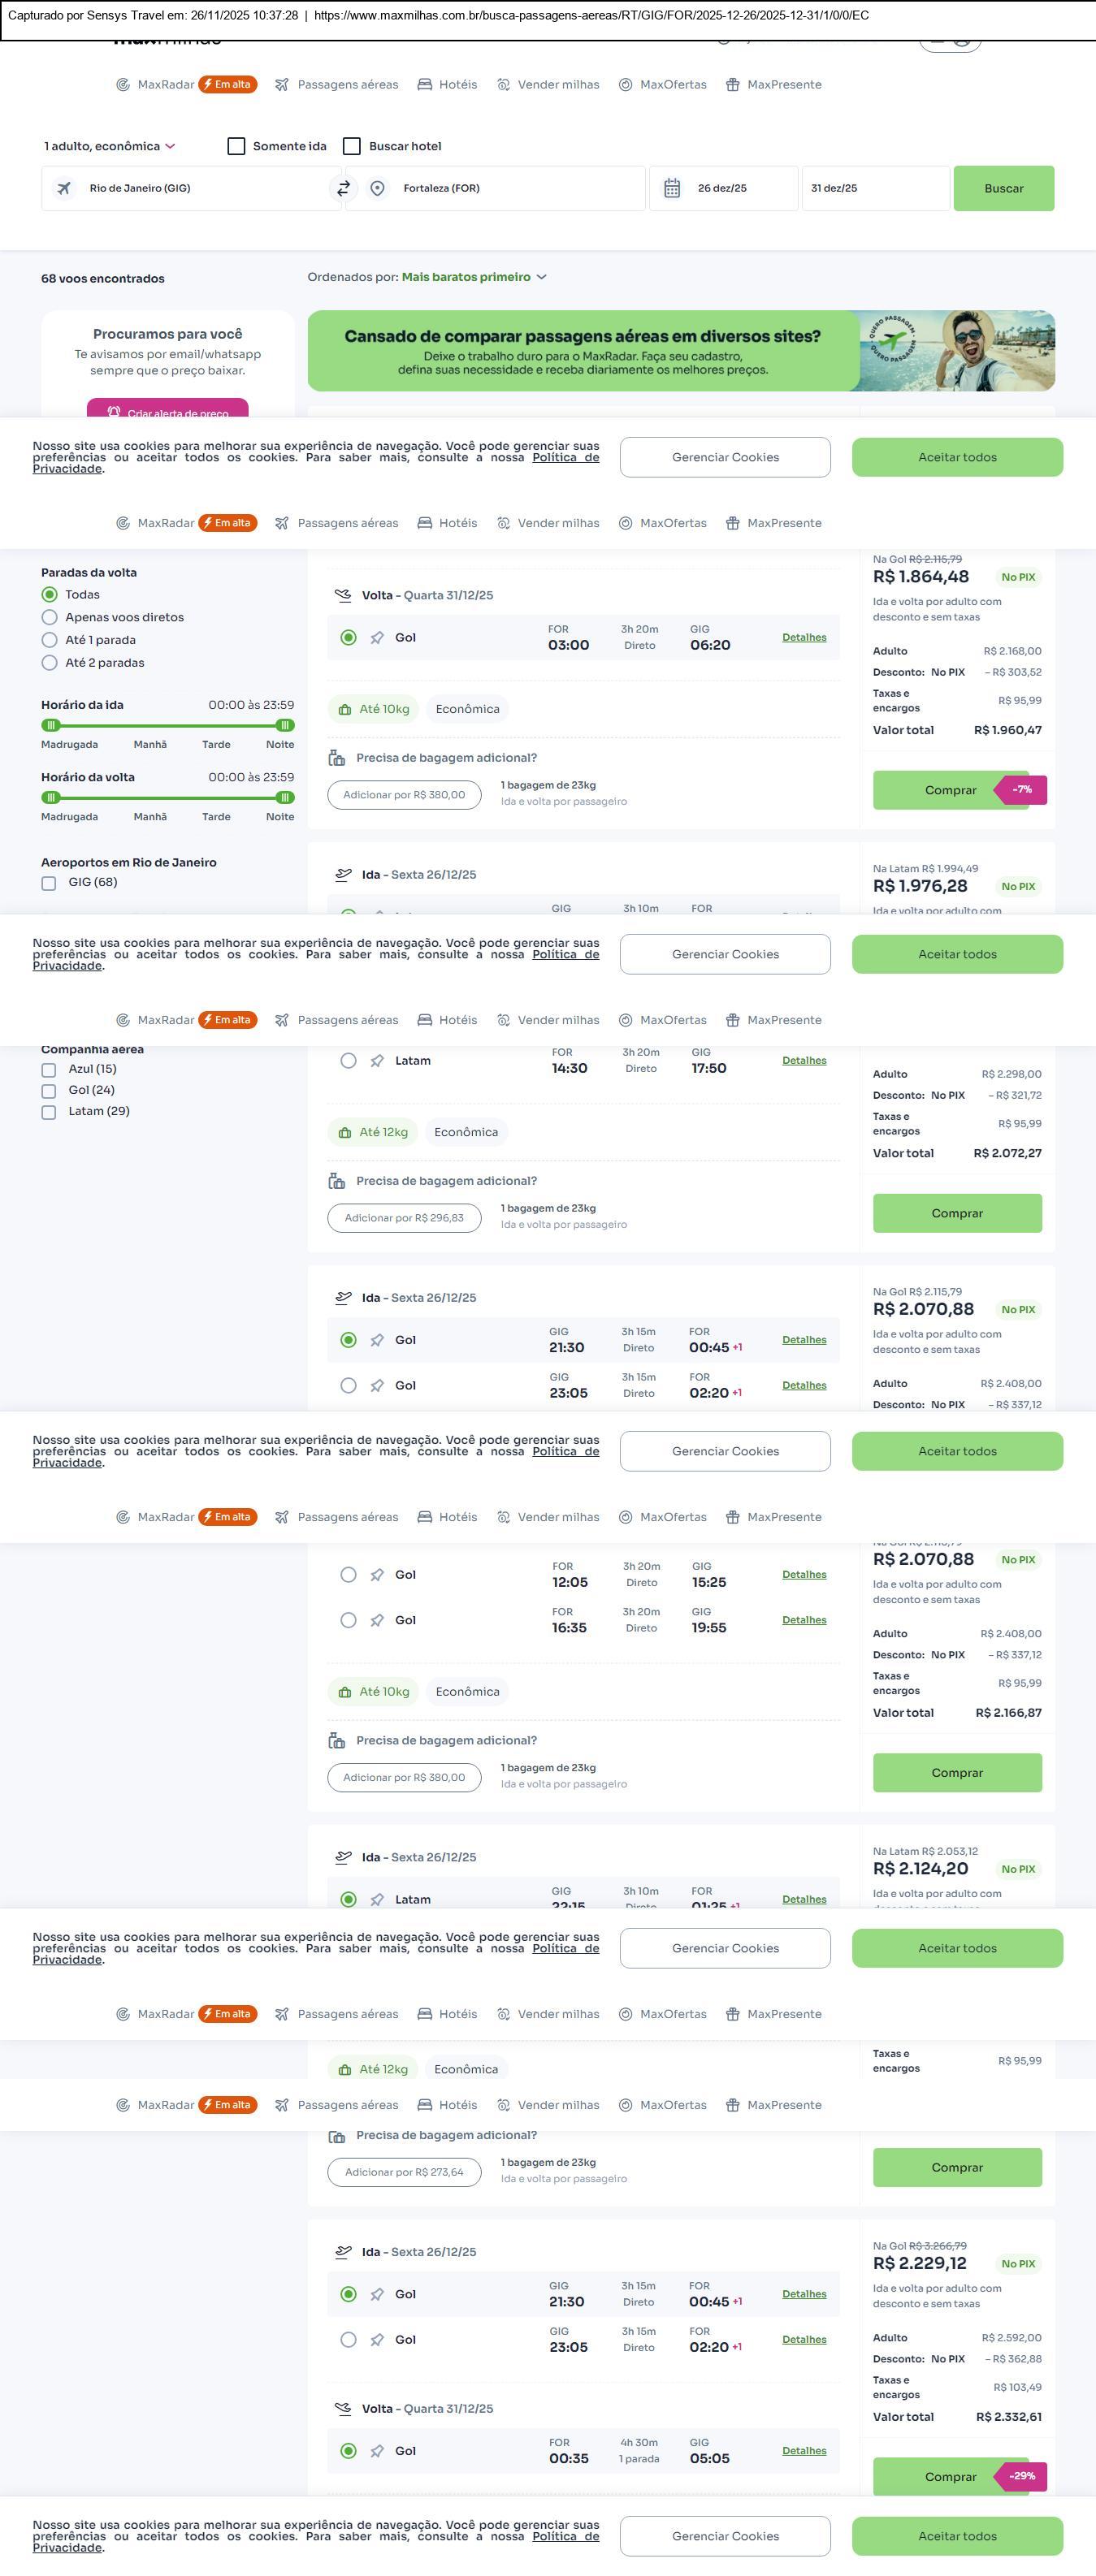Open Detalhes for Gol 12:05 flight
This screenshot has width=1096, height=2576.
(x=804, y=1575)
